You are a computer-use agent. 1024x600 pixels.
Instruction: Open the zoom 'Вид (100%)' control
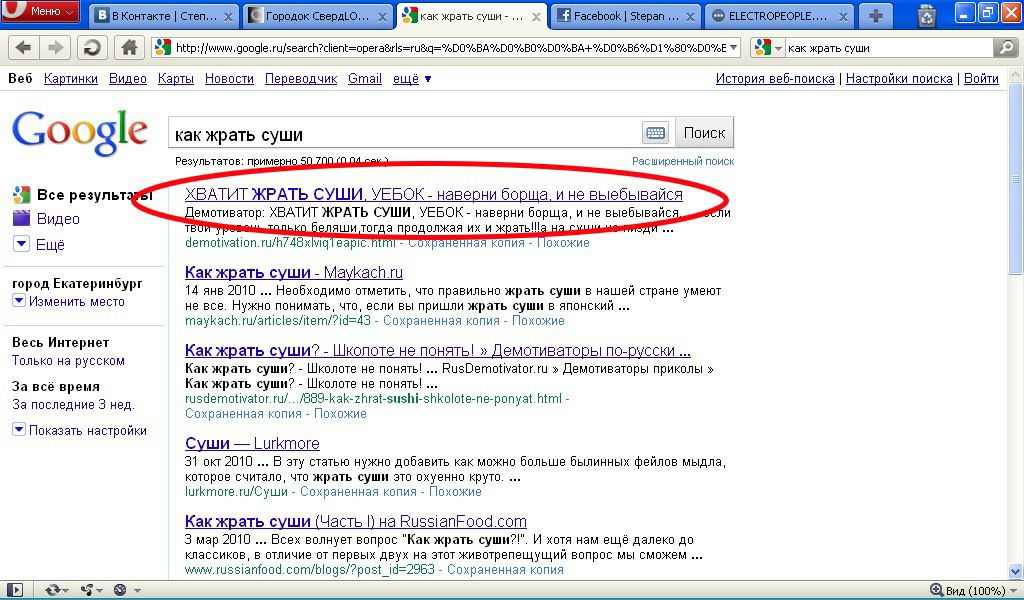[968, 590]
